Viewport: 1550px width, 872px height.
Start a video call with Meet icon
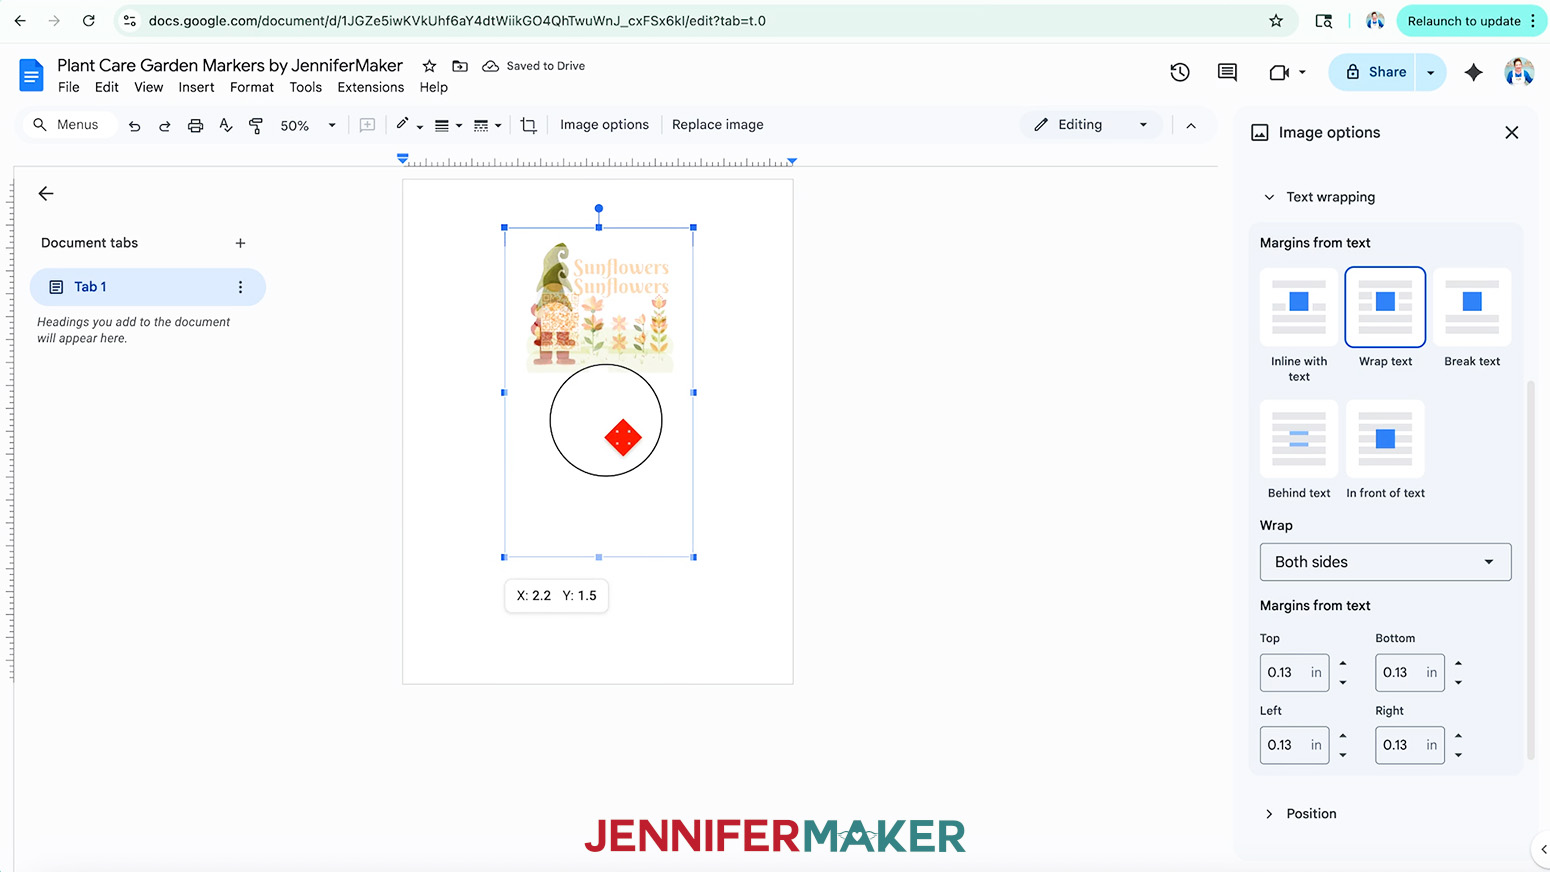click(1279, 72)
